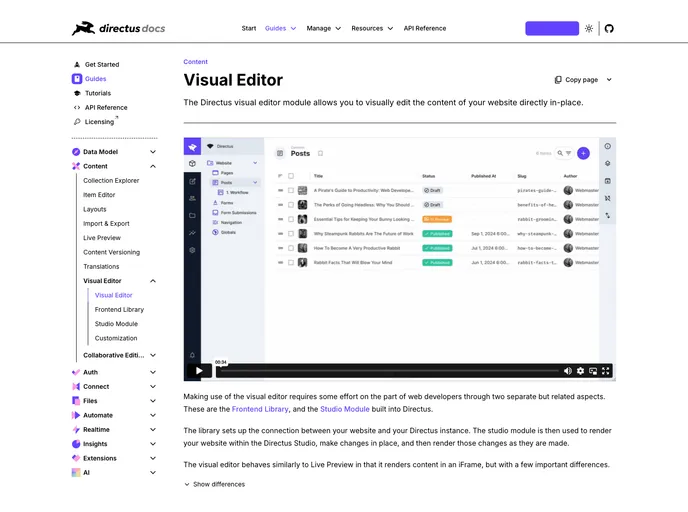The width and height of the screenshot is (688, 512).
Task: Enter video fullscreen mode
Action: coord(606,371)
